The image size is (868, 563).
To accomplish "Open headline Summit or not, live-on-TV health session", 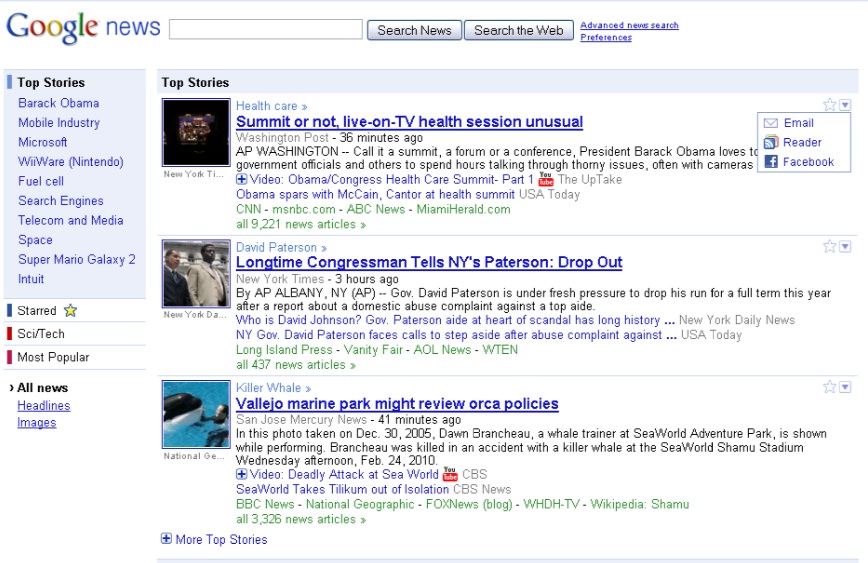I will (x=410, y=122).
